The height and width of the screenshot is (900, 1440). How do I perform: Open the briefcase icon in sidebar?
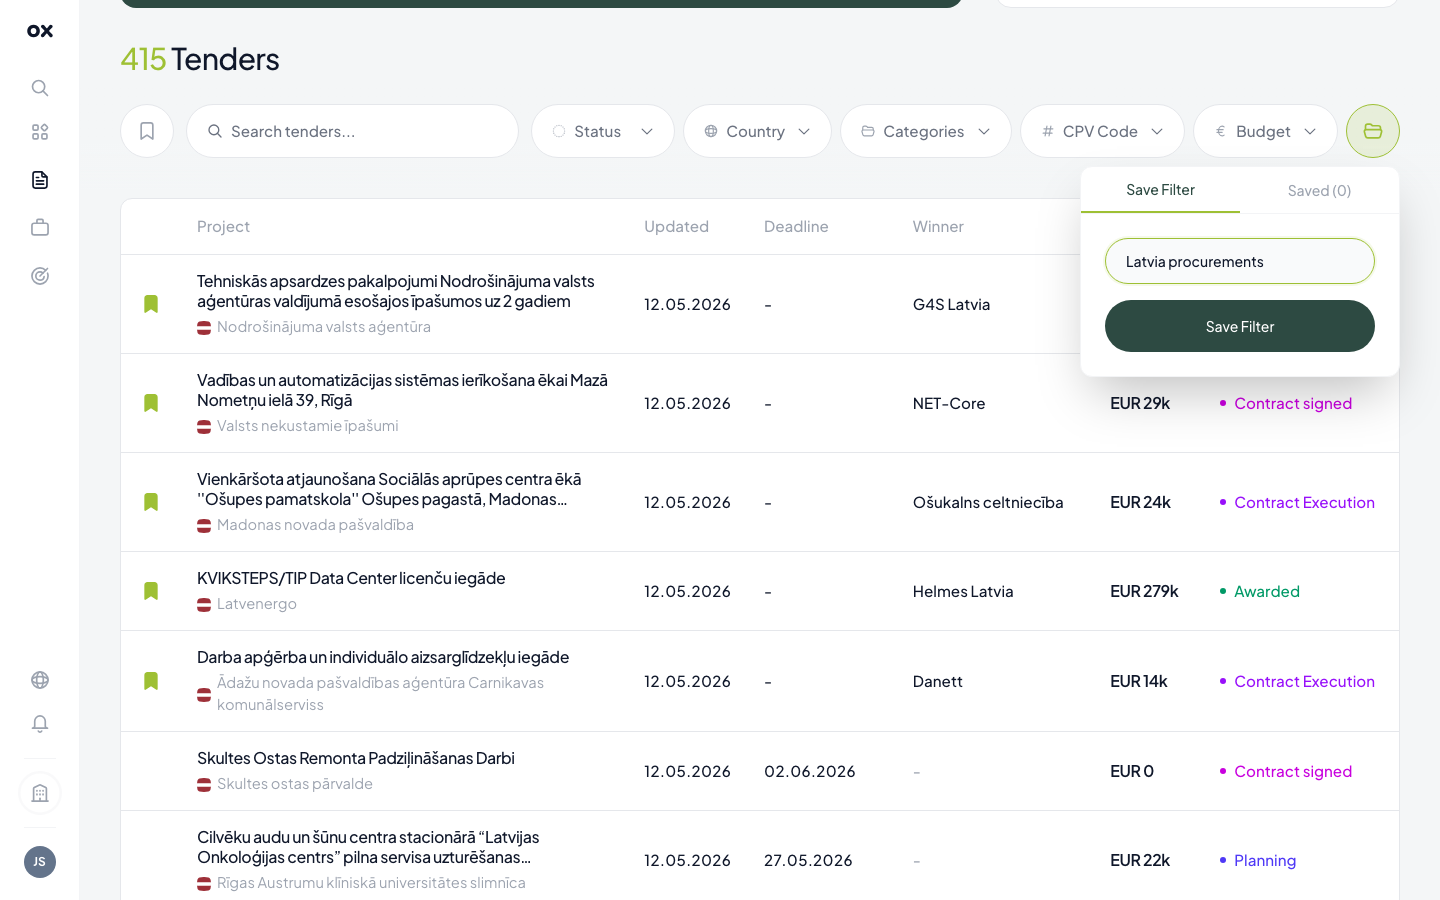(40, 228)
